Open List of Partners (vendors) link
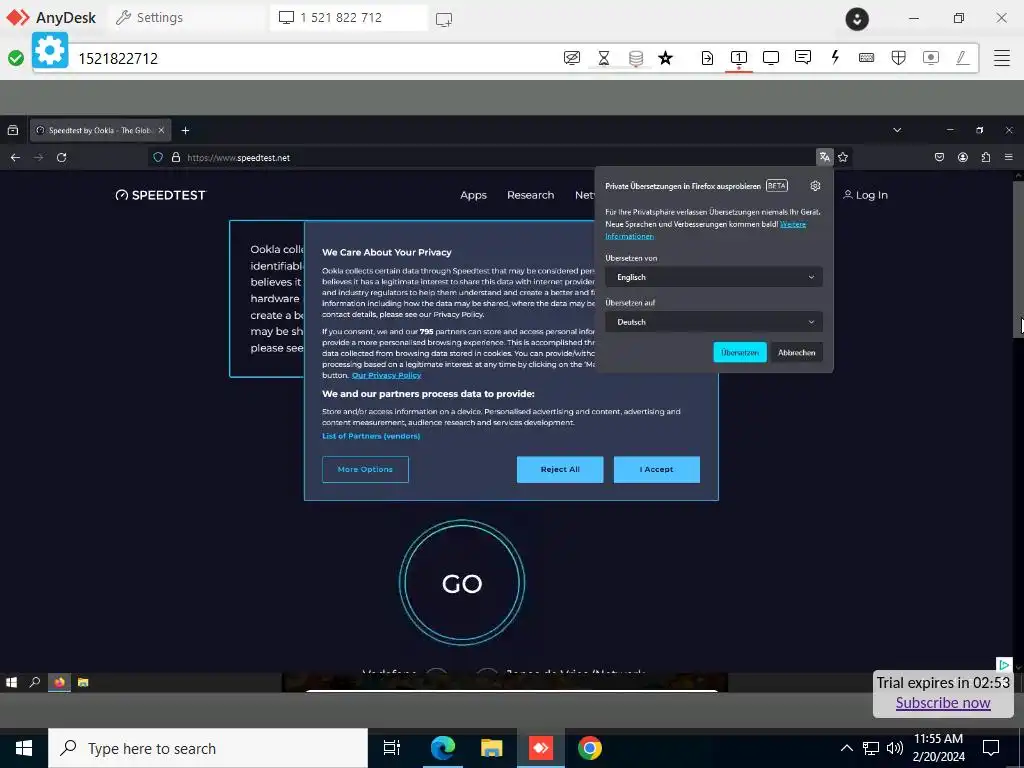Image resolution: width=1024 pixels, height=768 pixels. pyautogui.click(x=371, y=436)
